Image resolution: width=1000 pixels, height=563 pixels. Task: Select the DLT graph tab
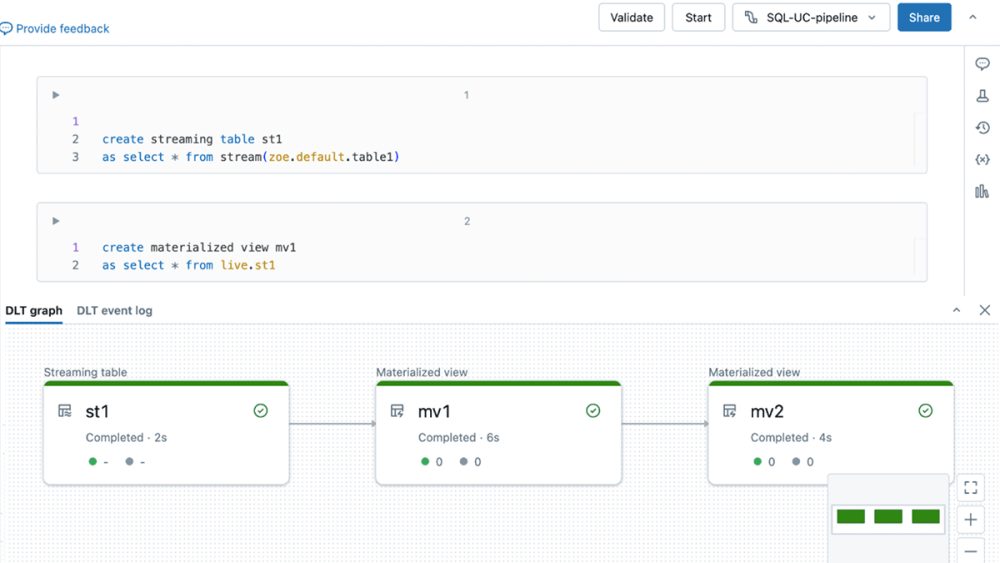(34, 311)
